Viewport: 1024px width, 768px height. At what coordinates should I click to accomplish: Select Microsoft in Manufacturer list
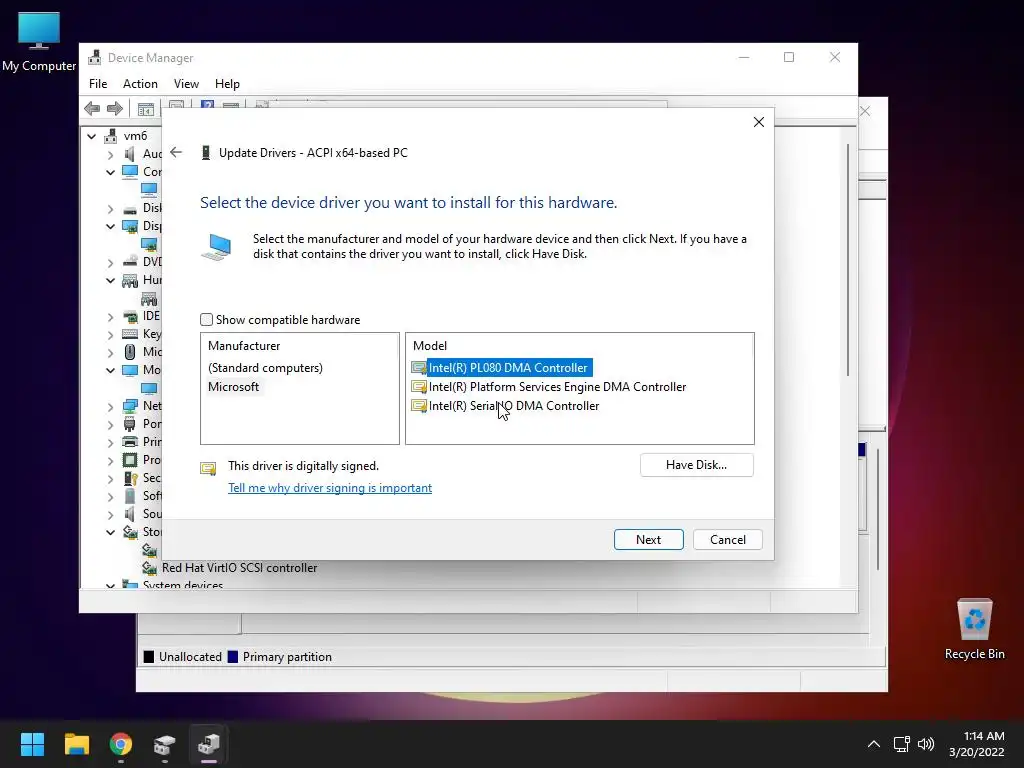[233, 387]
